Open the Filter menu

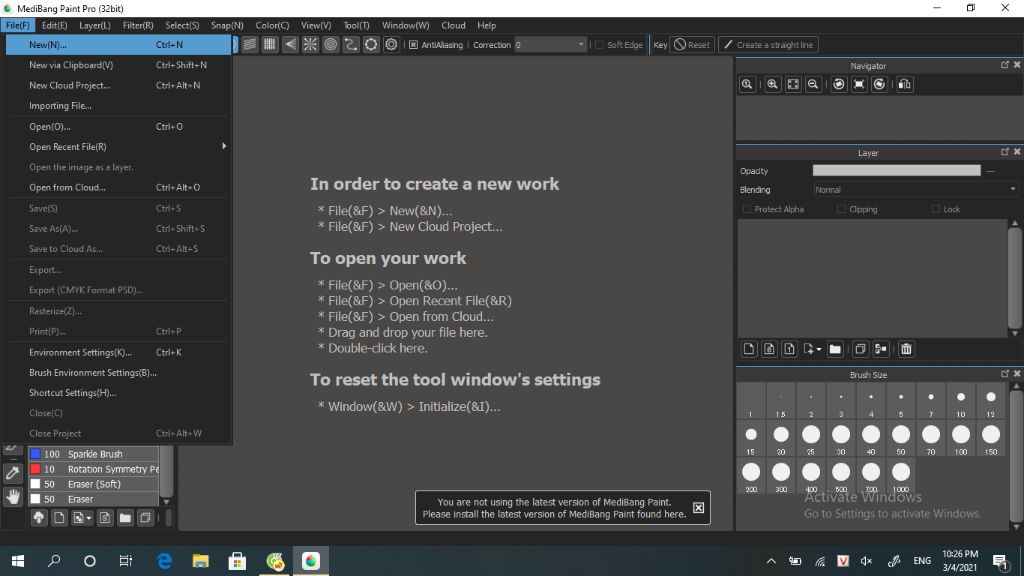(x=138, y=25)
